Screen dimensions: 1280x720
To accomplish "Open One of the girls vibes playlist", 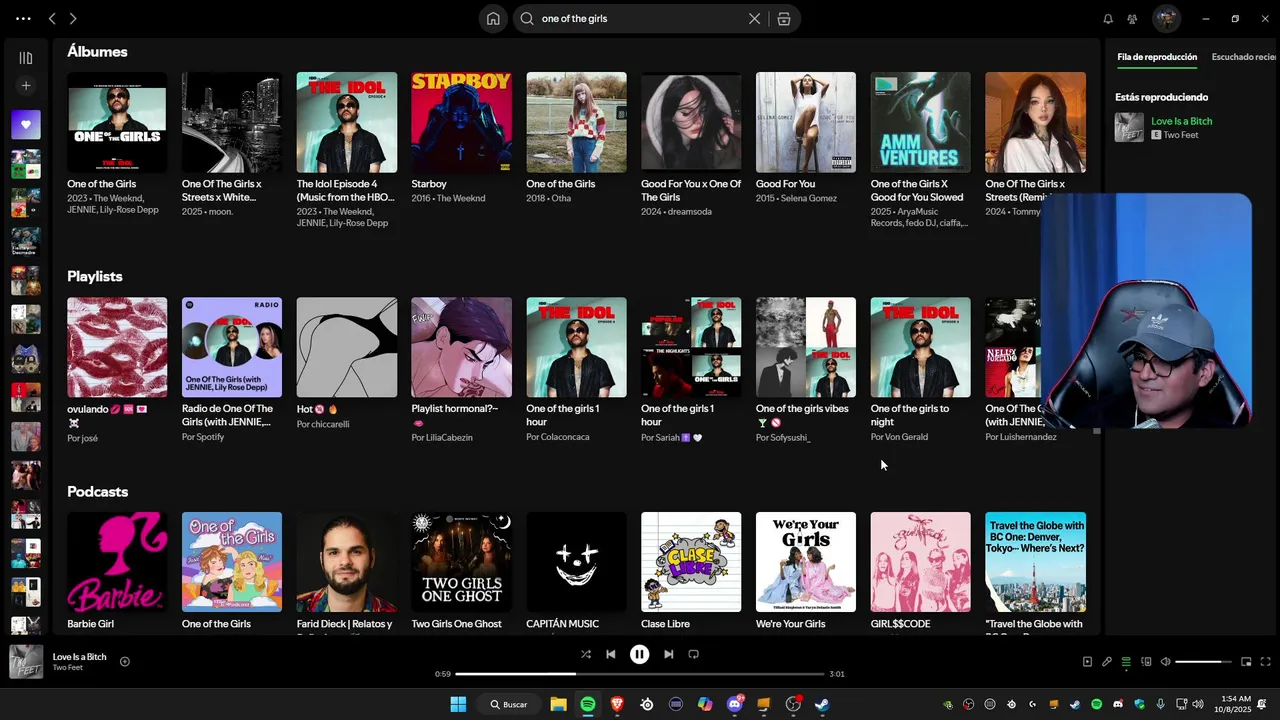I will click(x=806, y=347).
